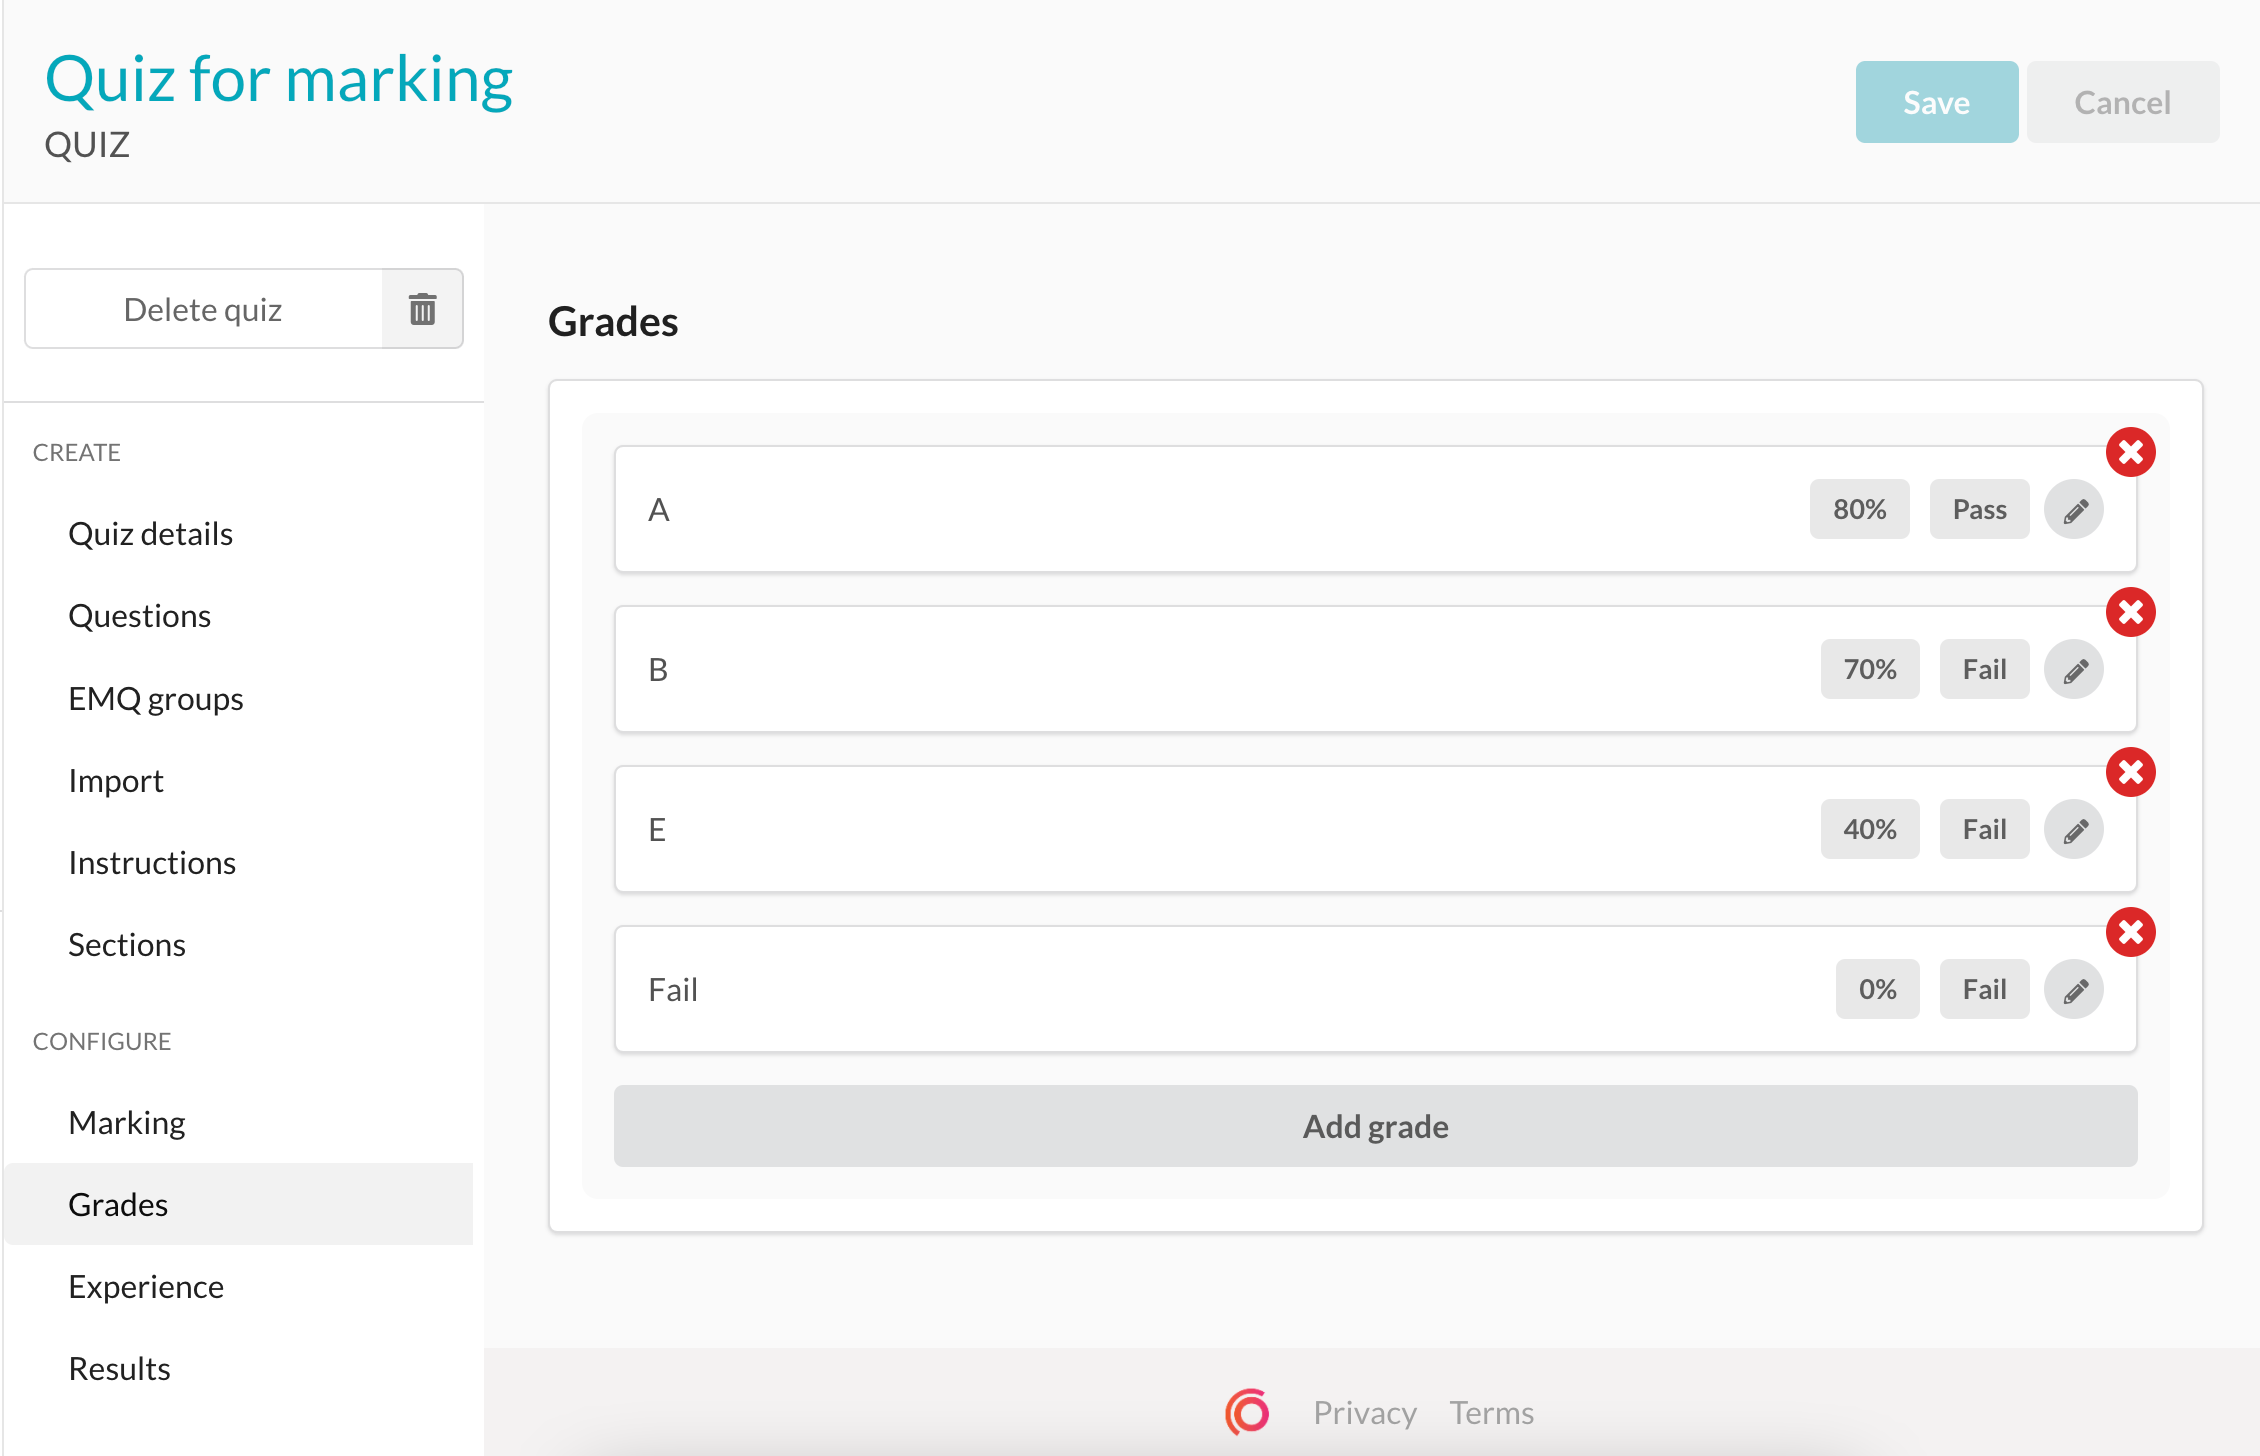Delete grade B using red X icon
The width and height of the screenshot is (2260, 1456).
(x=2130, y=612)
